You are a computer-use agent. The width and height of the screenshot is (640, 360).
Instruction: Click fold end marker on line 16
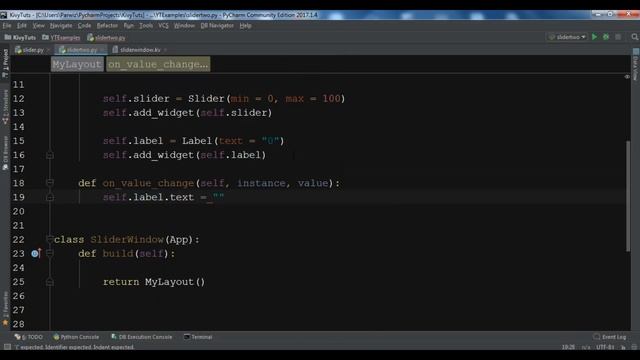(x=50, y=155)
